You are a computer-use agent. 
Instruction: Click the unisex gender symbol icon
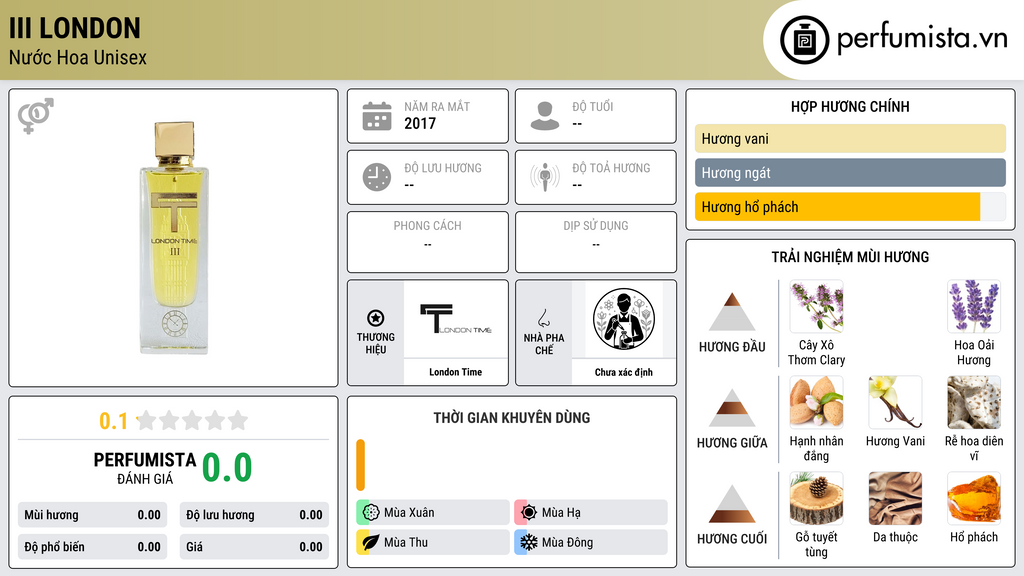pyautogui.click(x=35, y=116)
